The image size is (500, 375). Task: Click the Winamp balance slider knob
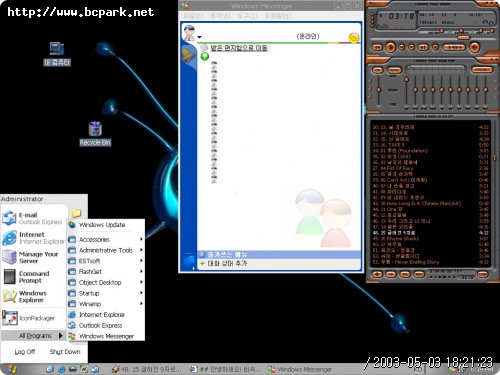point(461,31)
